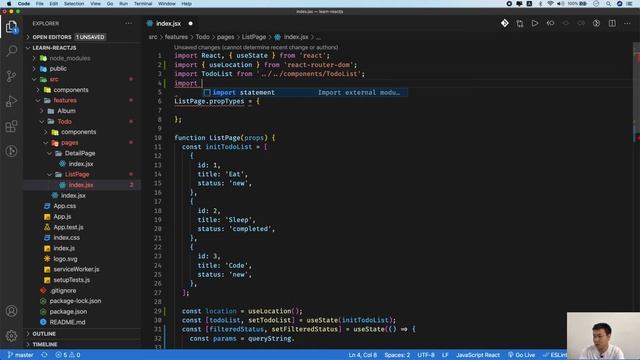Open logo.svg file

coord(65,259)
